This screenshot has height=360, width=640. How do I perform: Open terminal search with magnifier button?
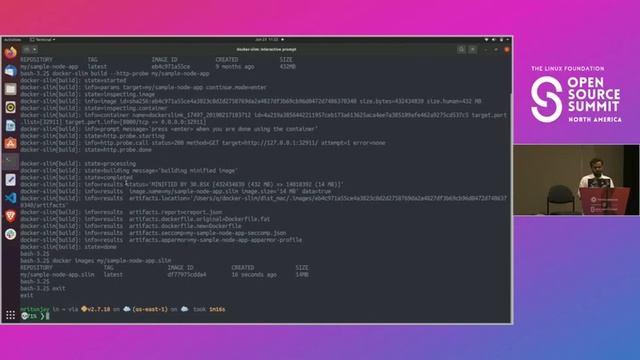point(461,49)
